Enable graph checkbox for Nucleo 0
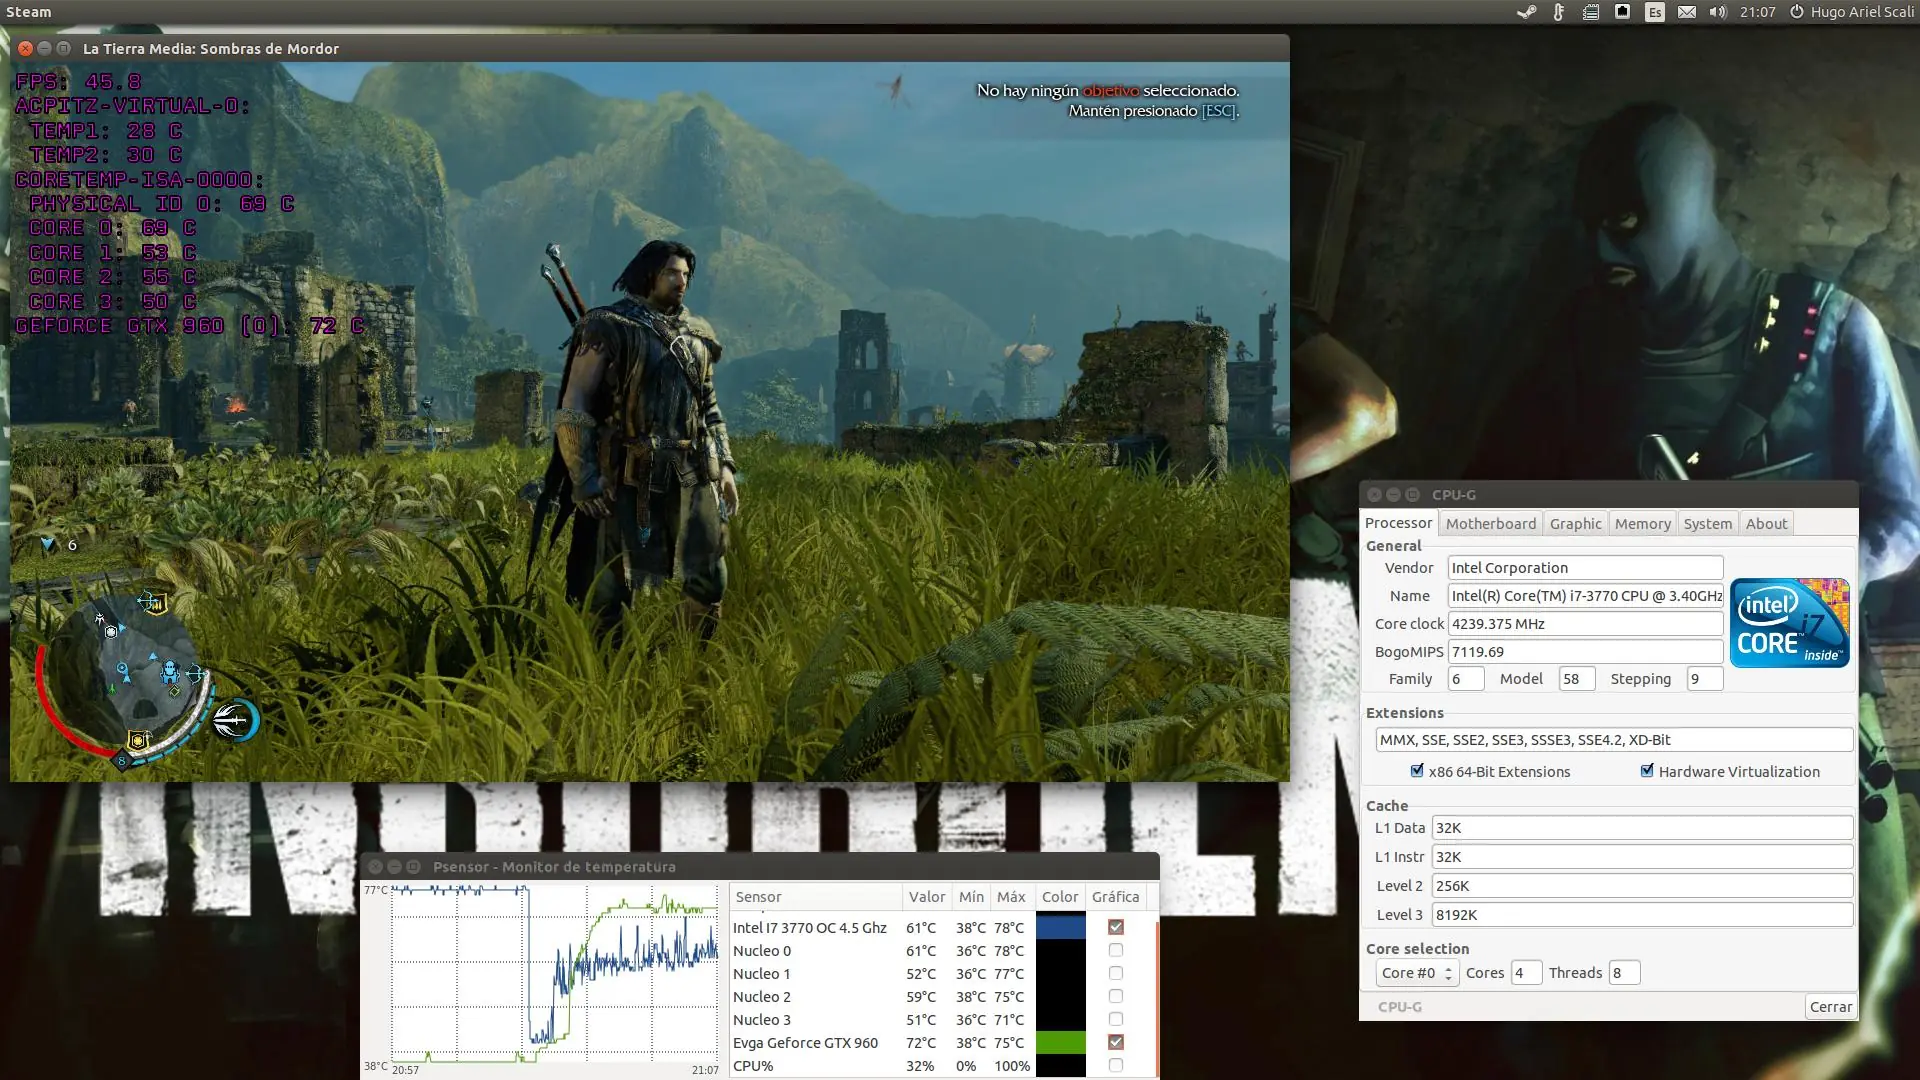The width and height of the screenshot is (1920, 1080). 1116,950
